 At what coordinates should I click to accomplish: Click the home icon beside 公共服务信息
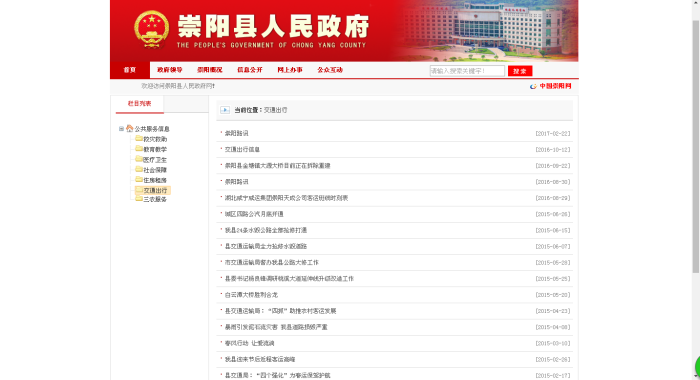coord(129,129)
